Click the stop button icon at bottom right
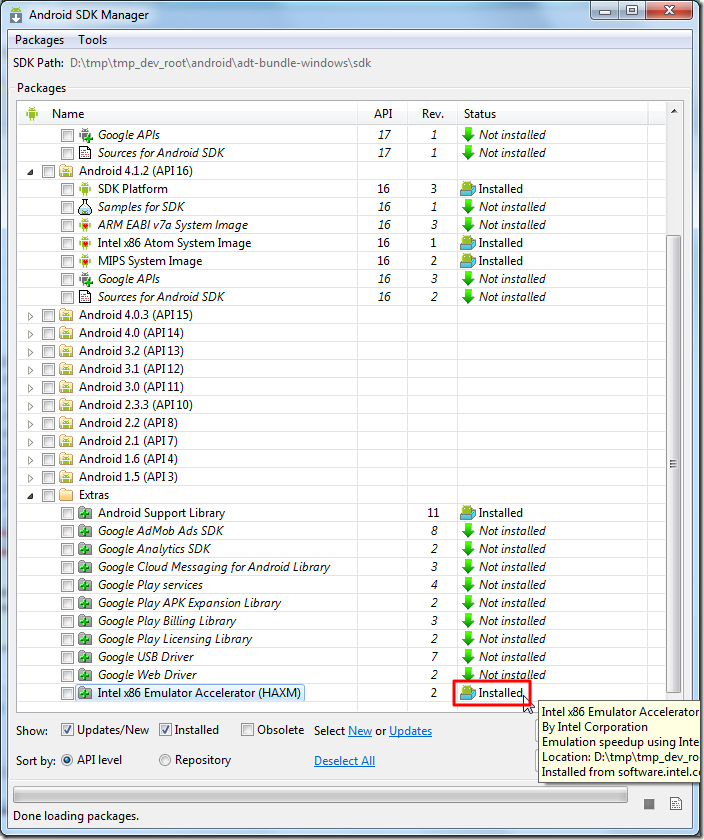Viewport: 704px width, 840px height. point(649,803)
